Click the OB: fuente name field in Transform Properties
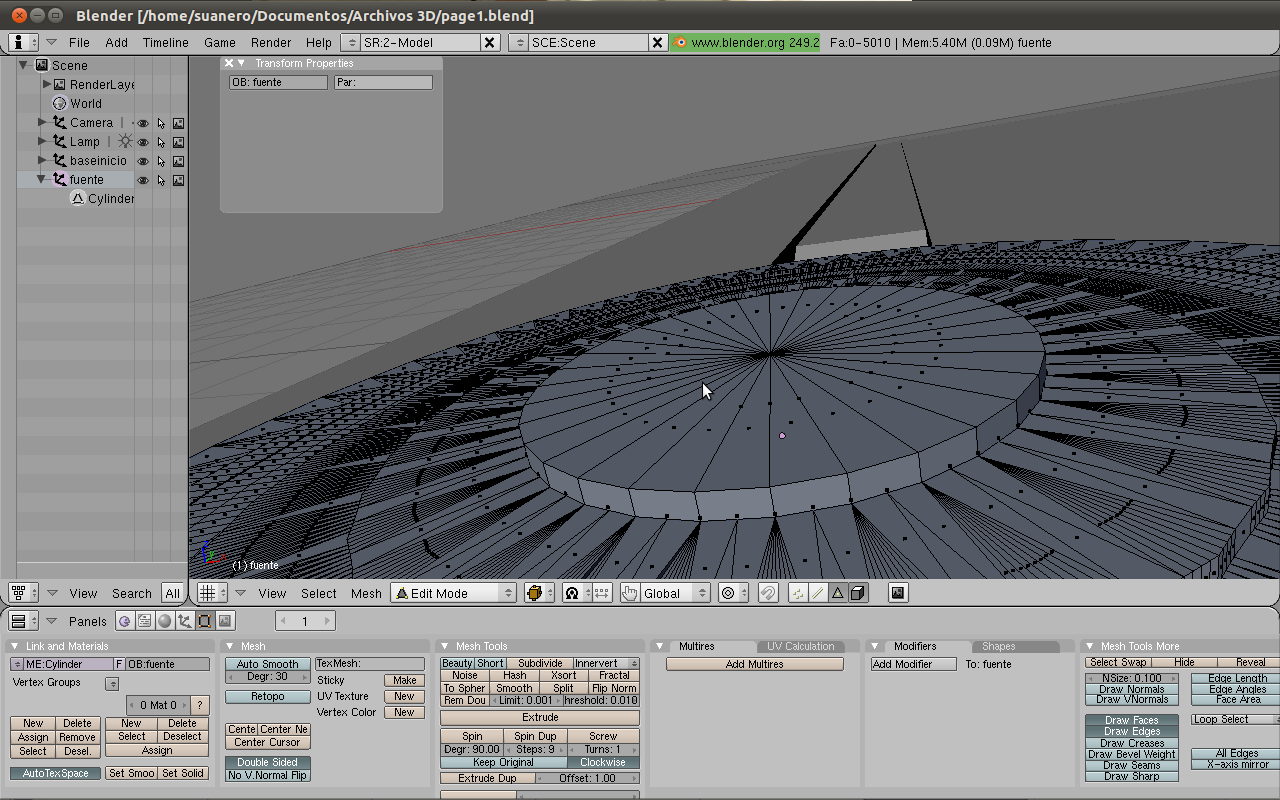The image size is (1280, 800). tap(278, 83)
